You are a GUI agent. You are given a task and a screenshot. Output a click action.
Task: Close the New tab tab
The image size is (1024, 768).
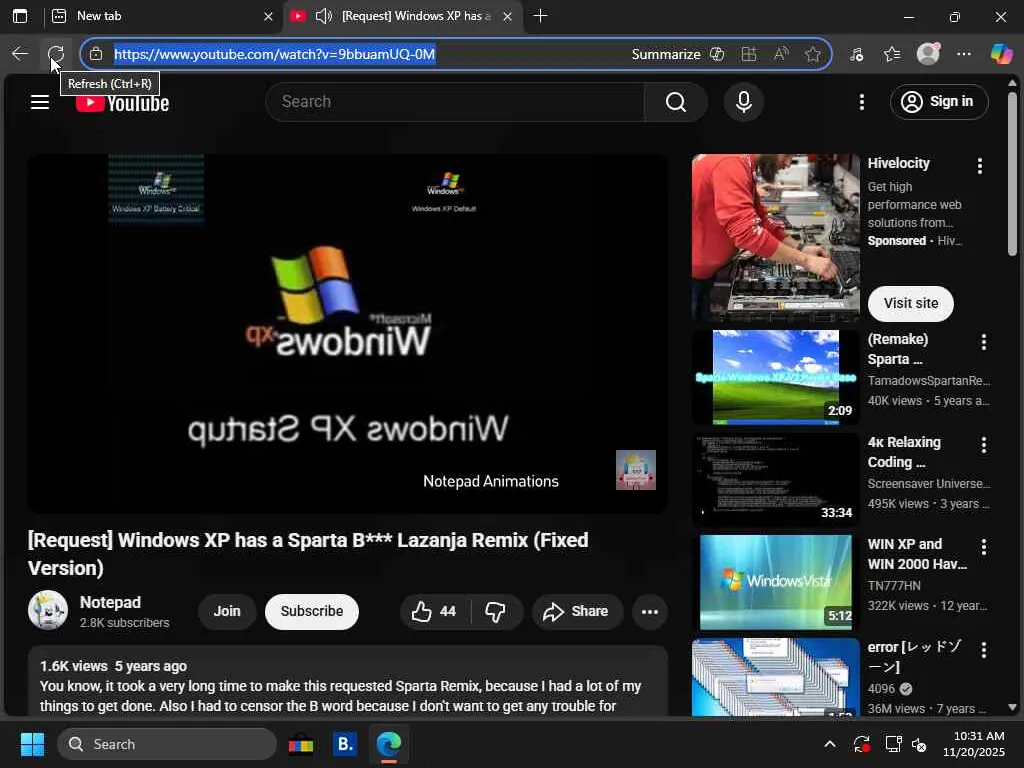(268, 16)
